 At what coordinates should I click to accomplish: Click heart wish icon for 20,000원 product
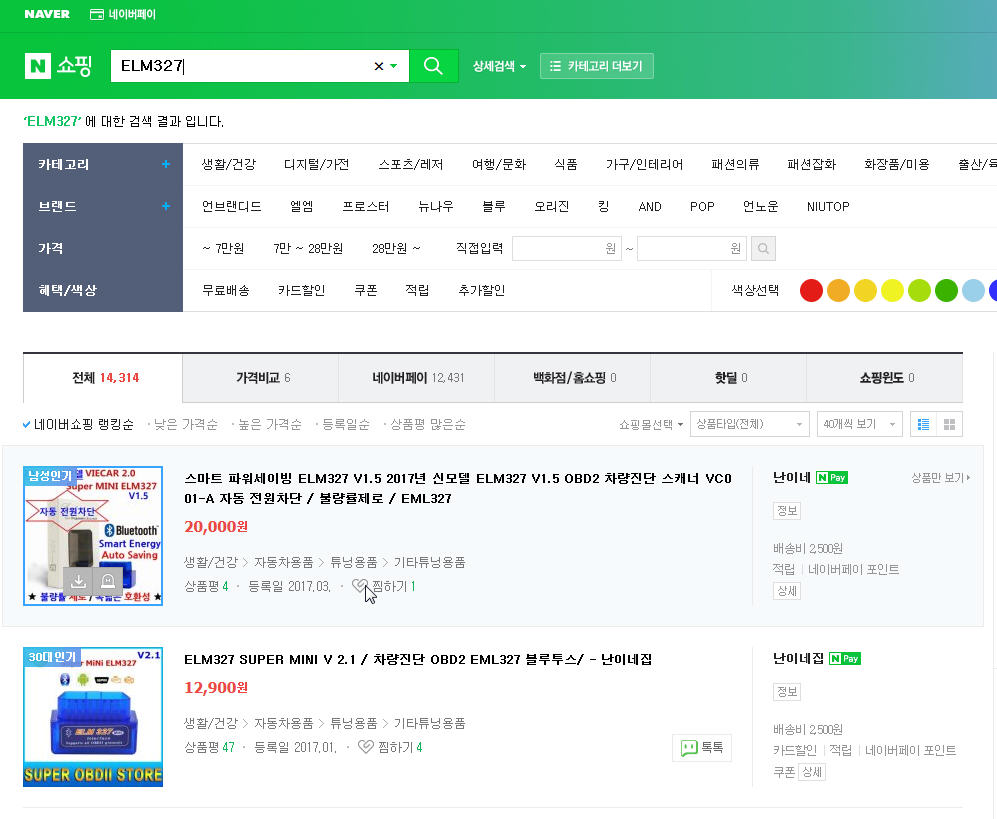coord(360,586)
